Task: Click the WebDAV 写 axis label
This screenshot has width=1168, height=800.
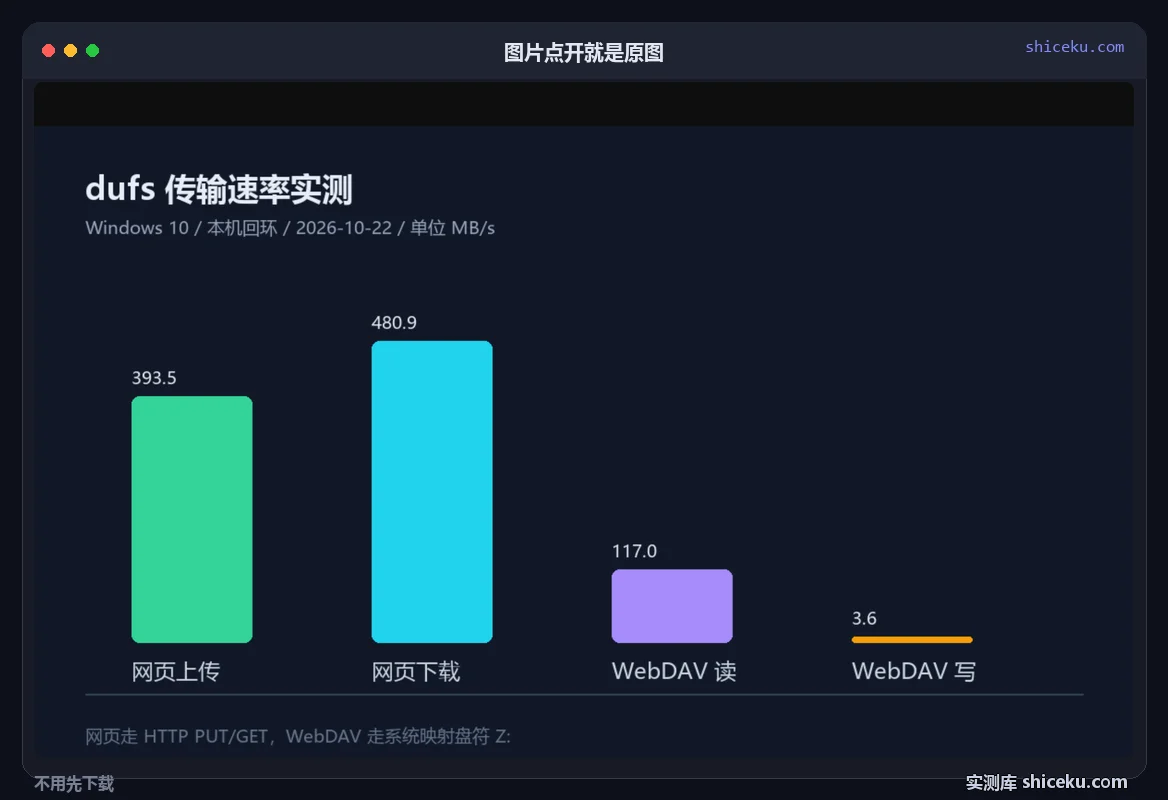Action: (914, 672)
